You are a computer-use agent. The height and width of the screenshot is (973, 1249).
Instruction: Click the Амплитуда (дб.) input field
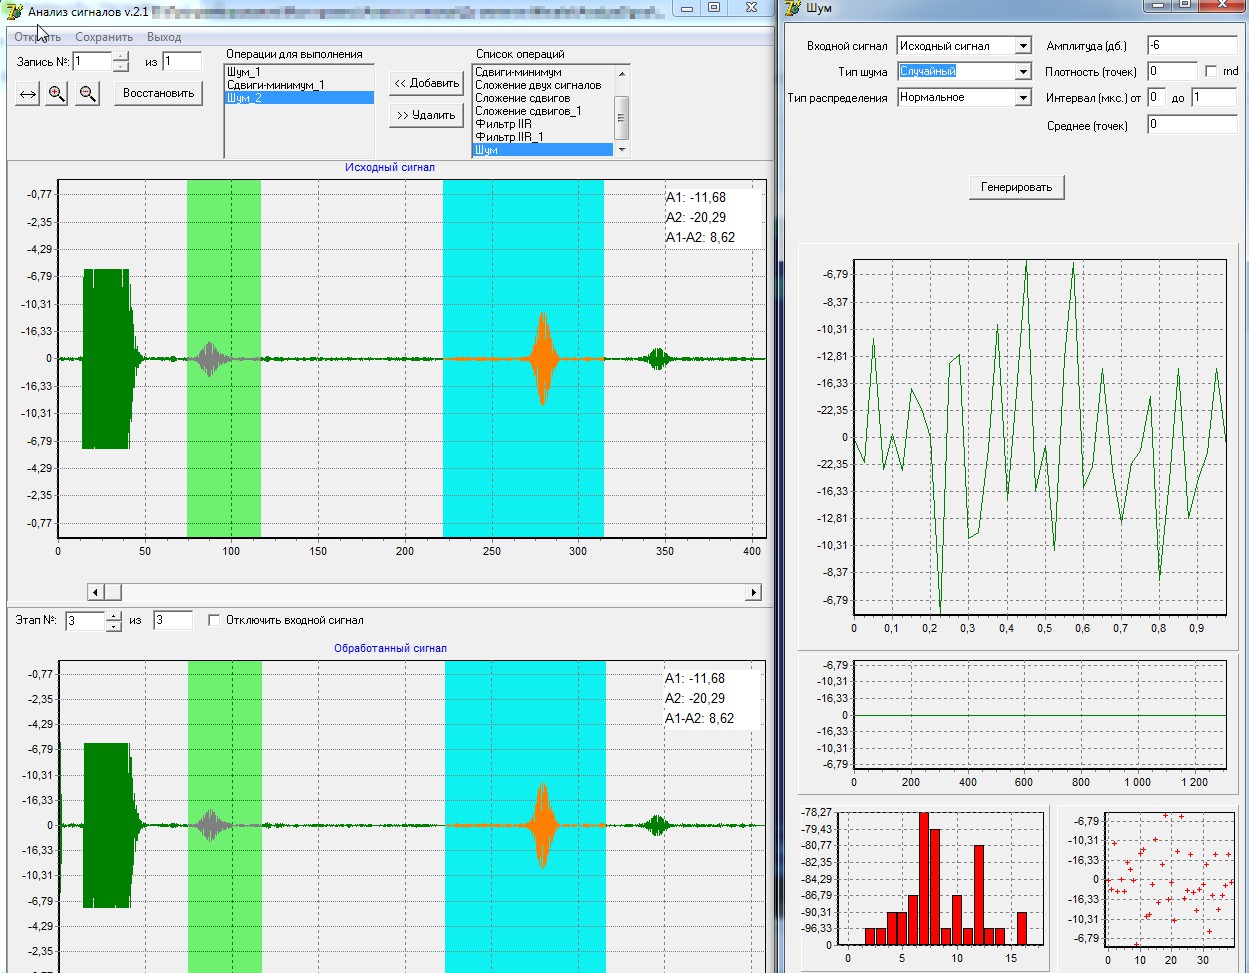coord(1191,46)
